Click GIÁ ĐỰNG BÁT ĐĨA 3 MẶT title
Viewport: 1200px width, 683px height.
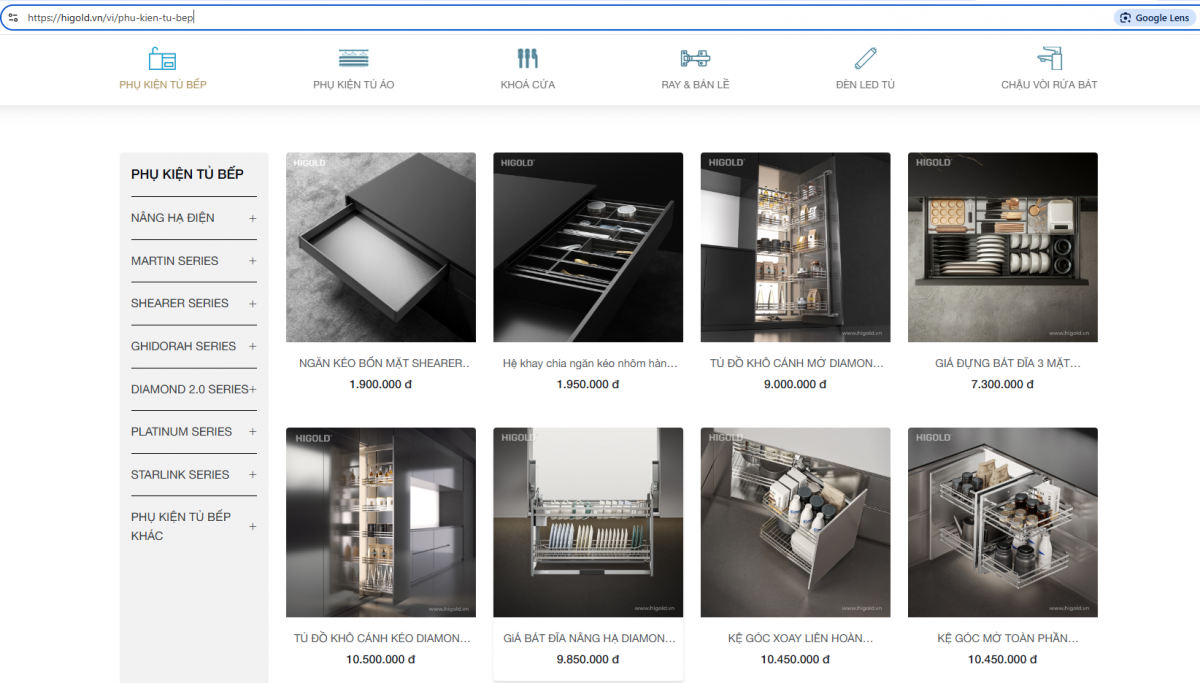pyautogui.click(x=1007, y=363)
